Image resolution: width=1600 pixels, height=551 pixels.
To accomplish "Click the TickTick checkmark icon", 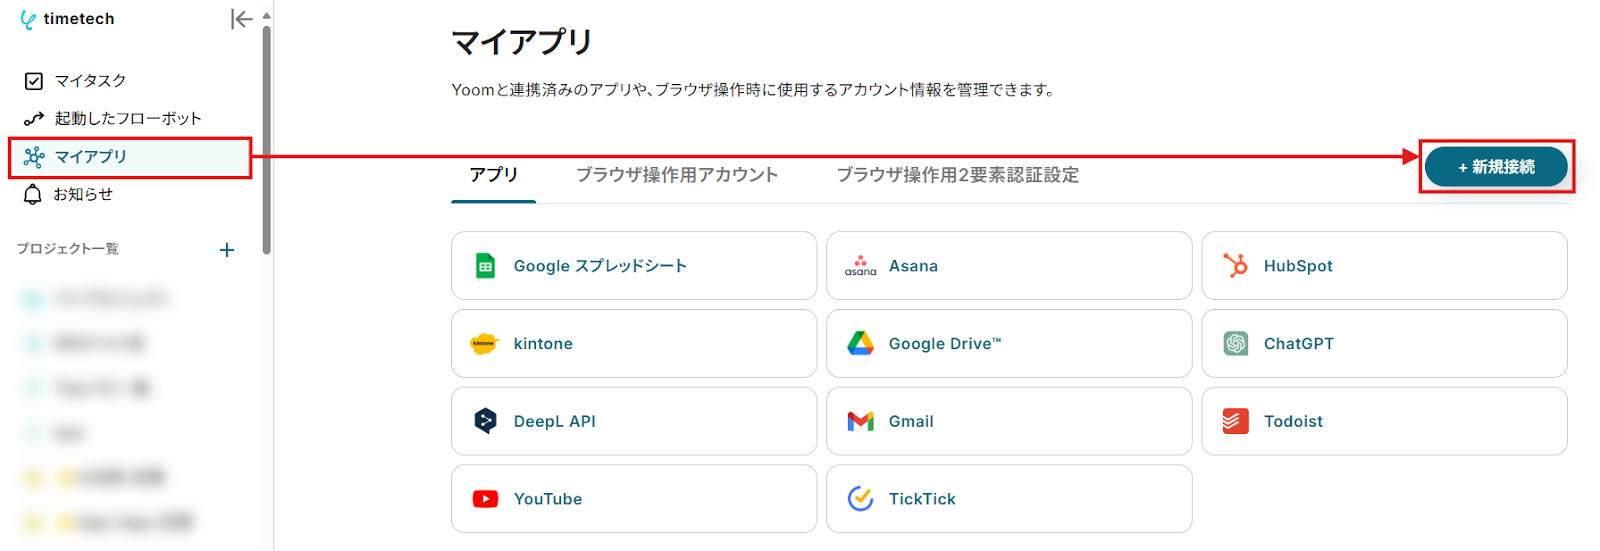I will pyautogui.click(x=860, y=499).
